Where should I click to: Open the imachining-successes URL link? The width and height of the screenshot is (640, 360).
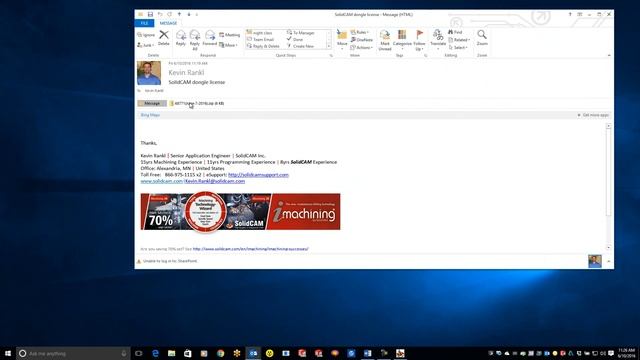251,249
